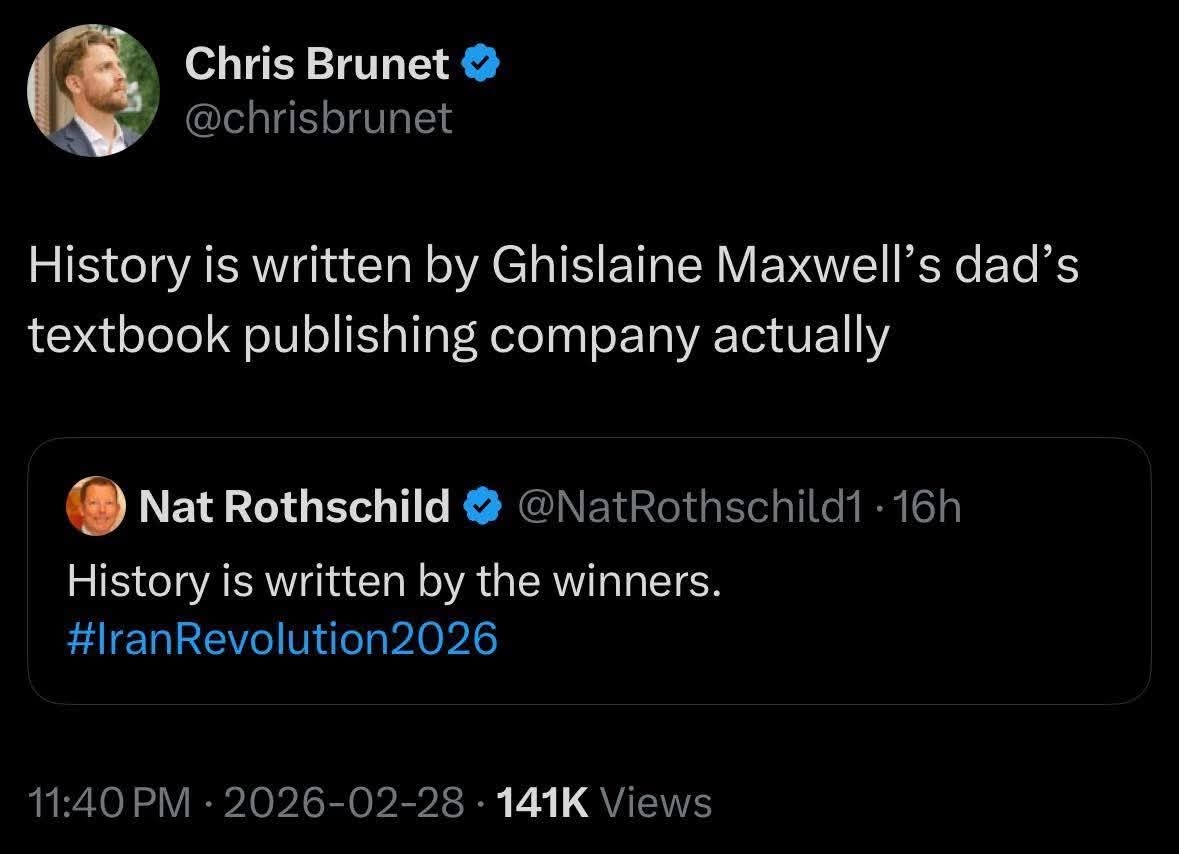Click the Nat Rothschild display name
Image resolution: width=1179 pixels, height=854 pixels.
tap(294, 508)
